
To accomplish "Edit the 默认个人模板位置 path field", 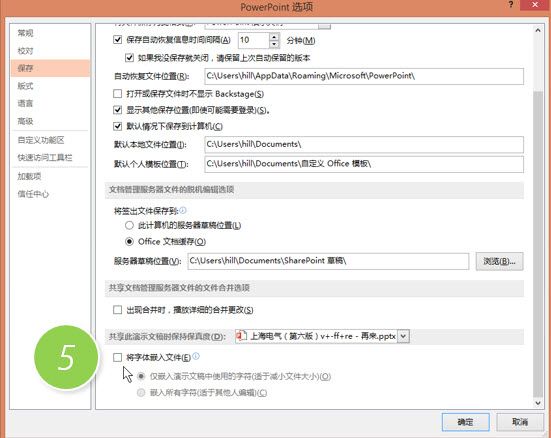I will tap(364, 164).
